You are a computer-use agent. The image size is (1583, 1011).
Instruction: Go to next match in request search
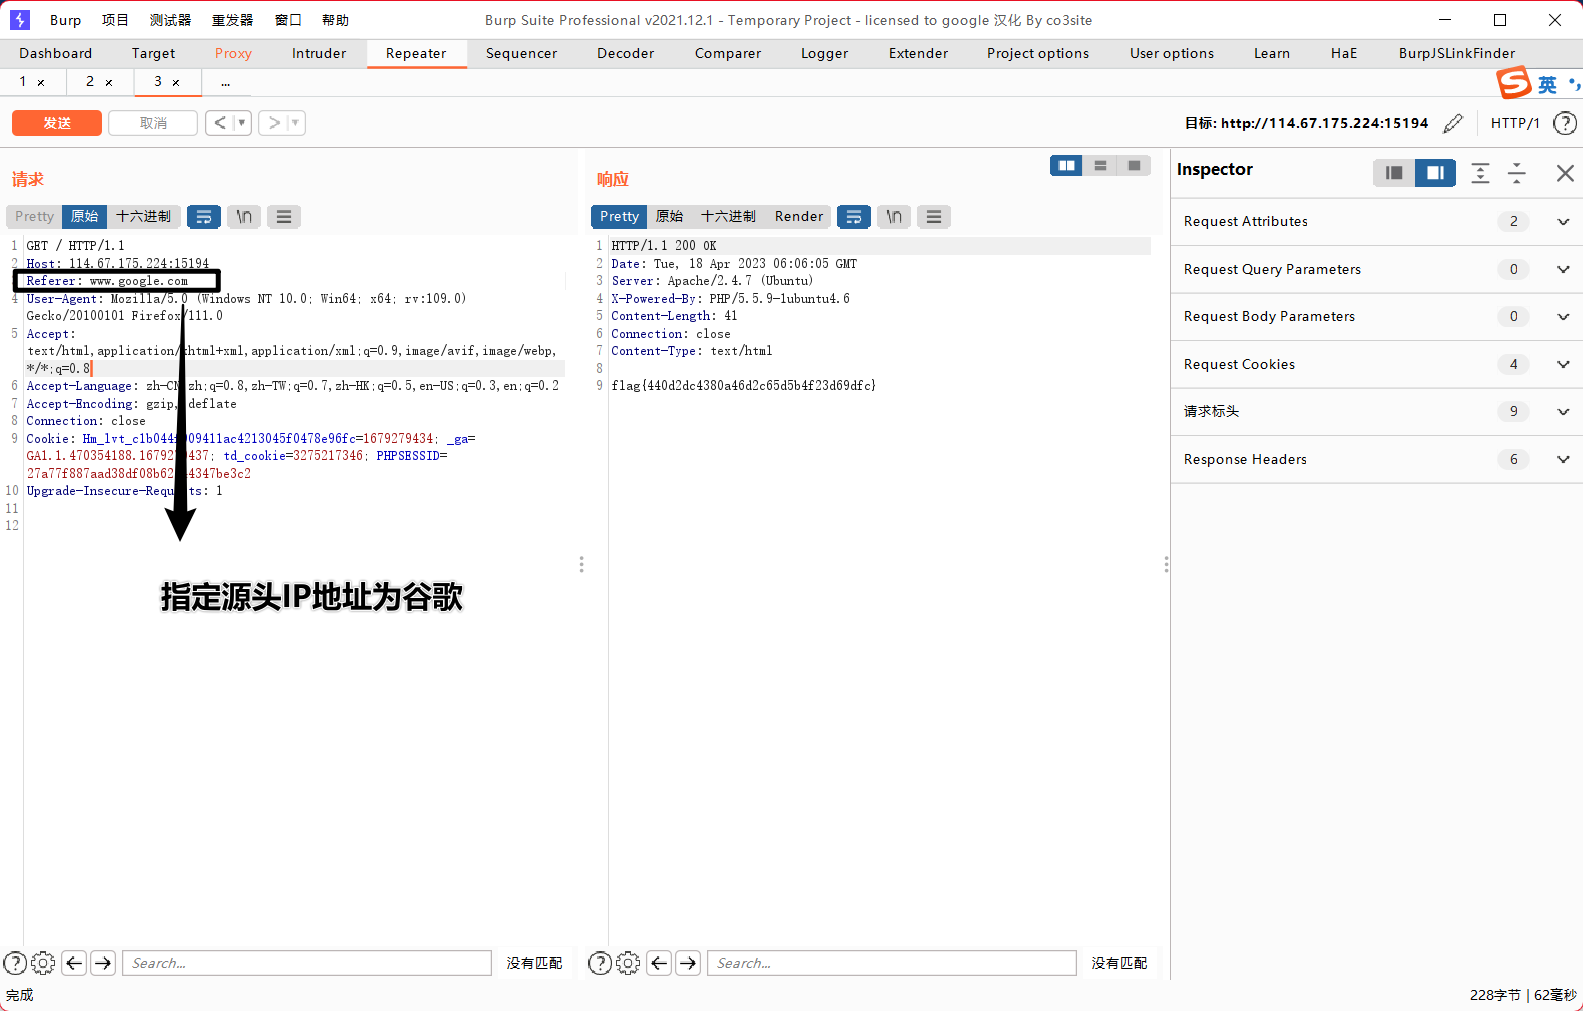click(103, 963)
